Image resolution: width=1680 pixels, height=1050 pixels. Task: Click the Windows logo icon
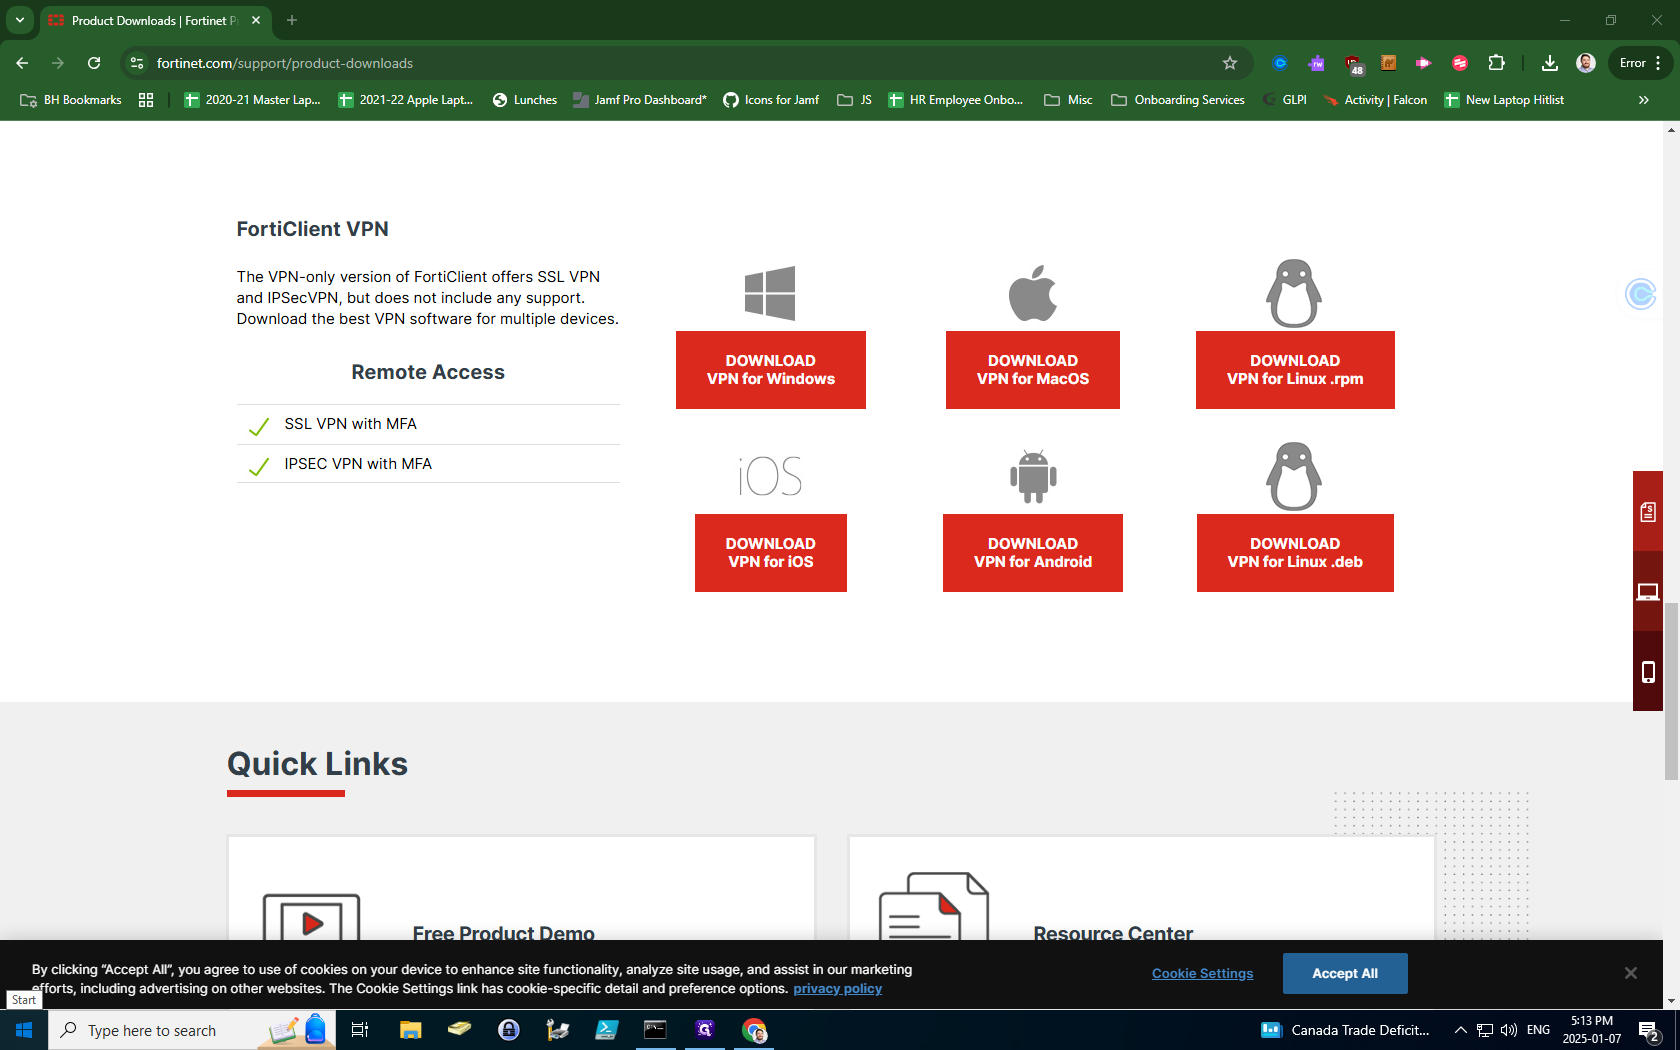coord(770,293)
